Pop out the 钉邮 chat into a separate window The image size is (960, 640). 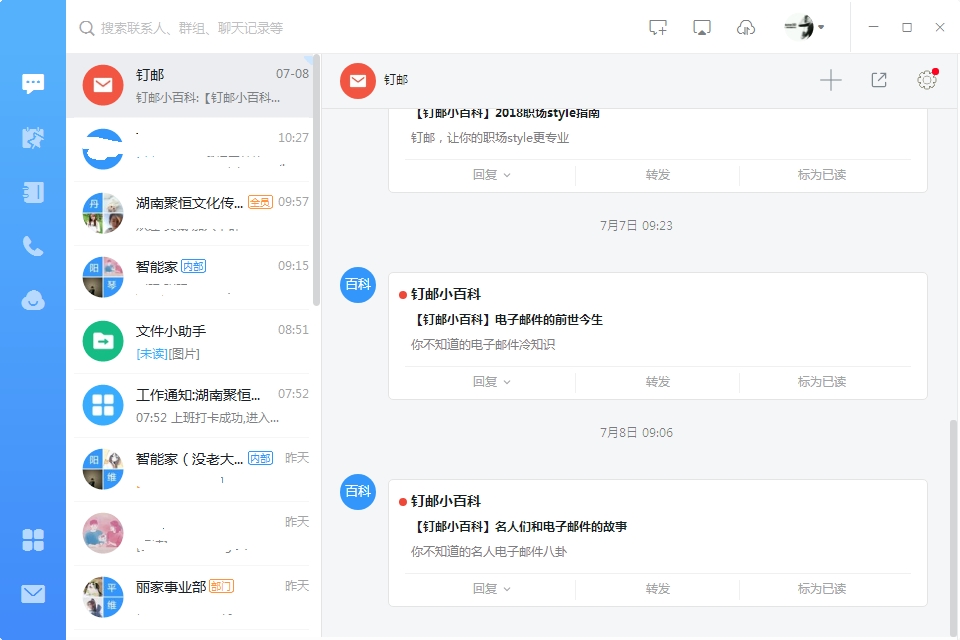pos(879,80)
